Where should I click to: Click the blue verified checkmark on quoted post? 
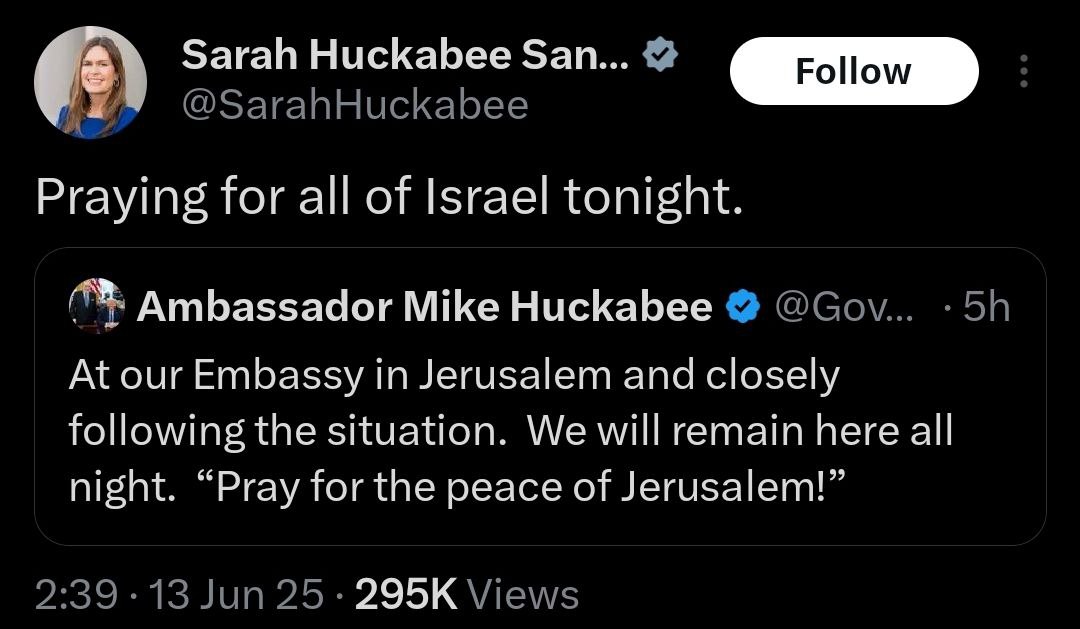tap(738, 307)
